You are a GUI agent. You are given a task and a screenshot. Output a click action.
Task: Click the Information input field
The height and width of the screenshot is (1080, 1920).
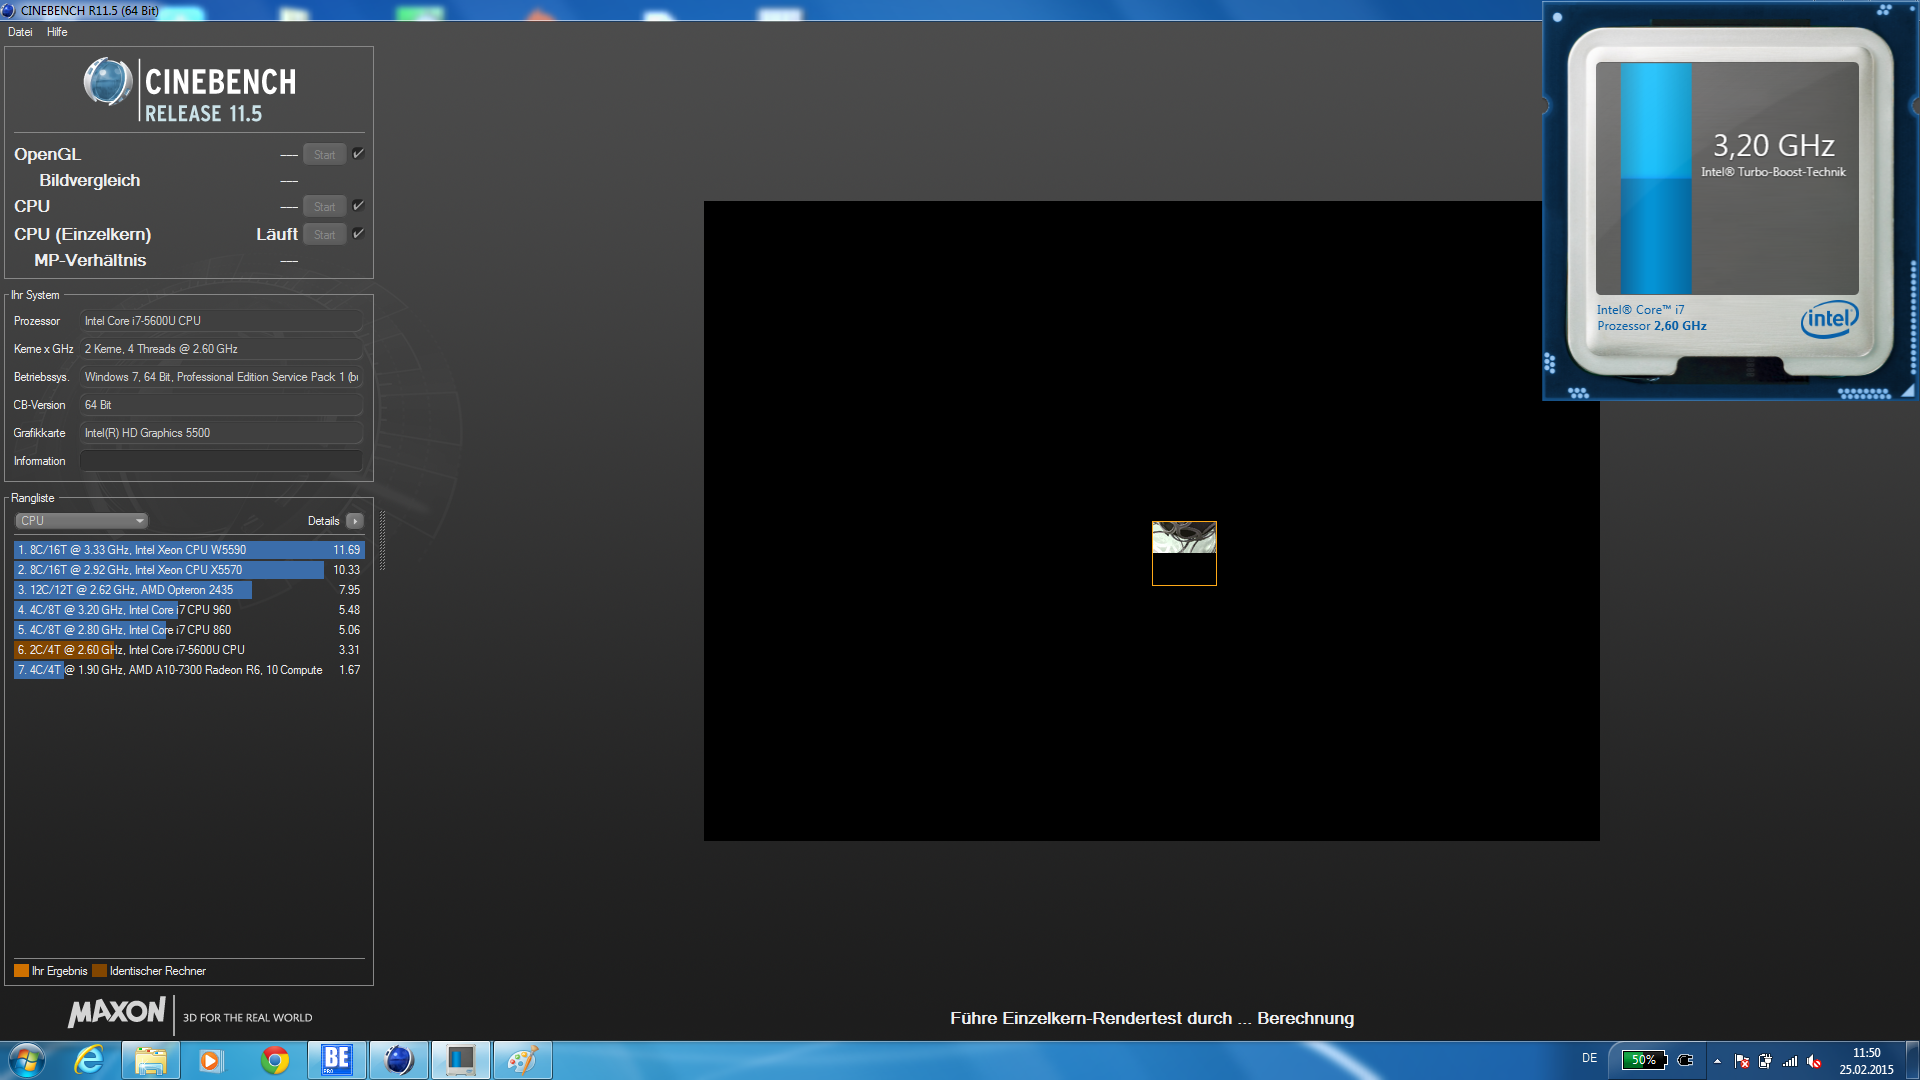click(x=220, y=461)
